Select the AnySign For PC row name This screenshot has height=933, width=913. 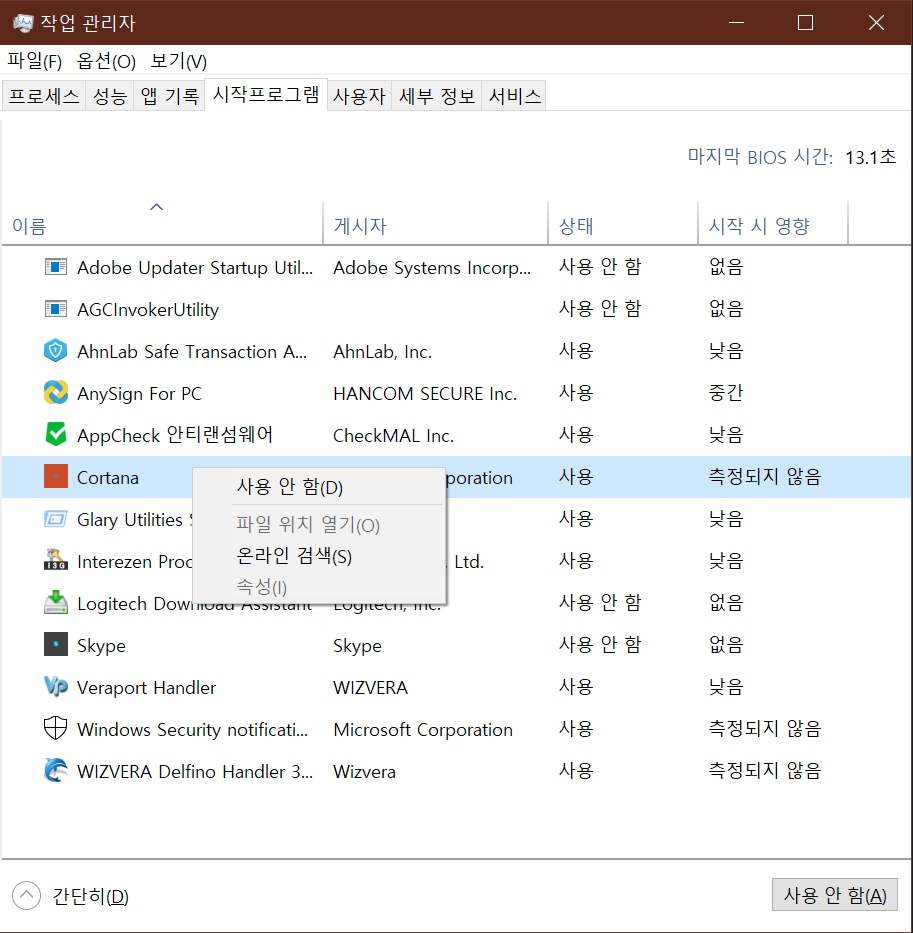click(139, 394)
